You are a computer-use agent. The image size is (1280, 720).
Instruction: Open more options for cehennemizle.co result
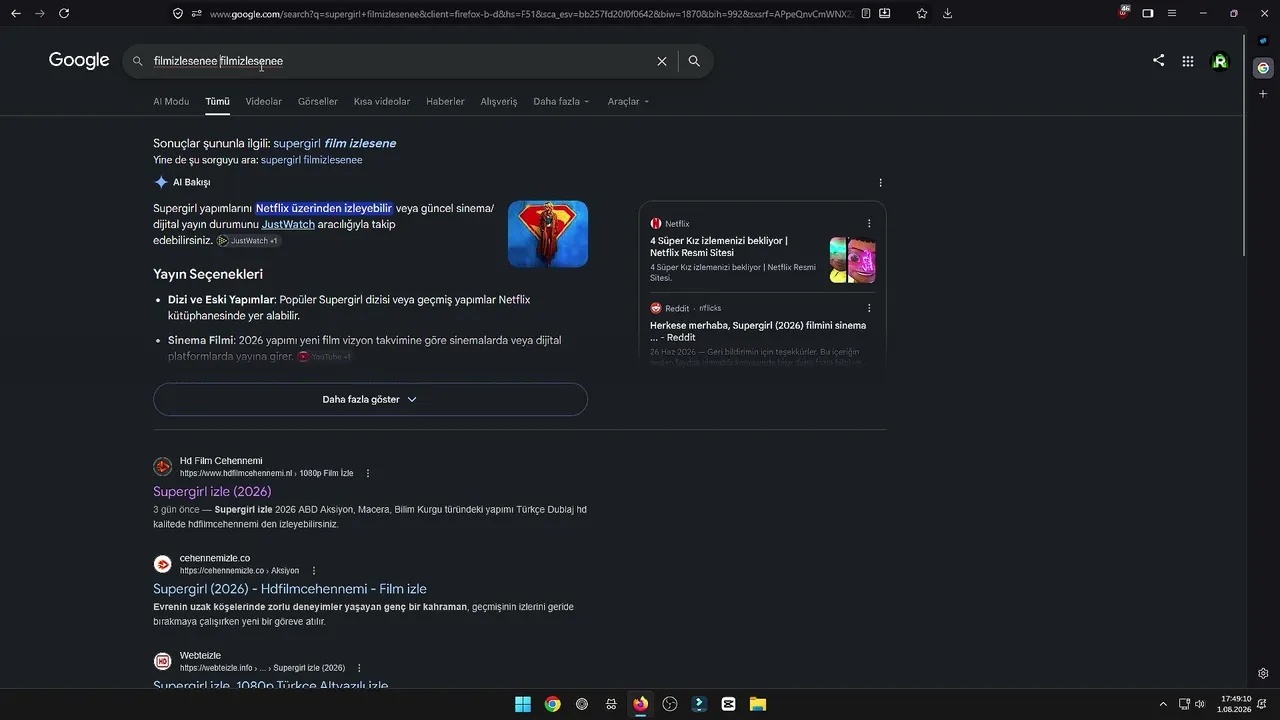[x=314, y=571]
